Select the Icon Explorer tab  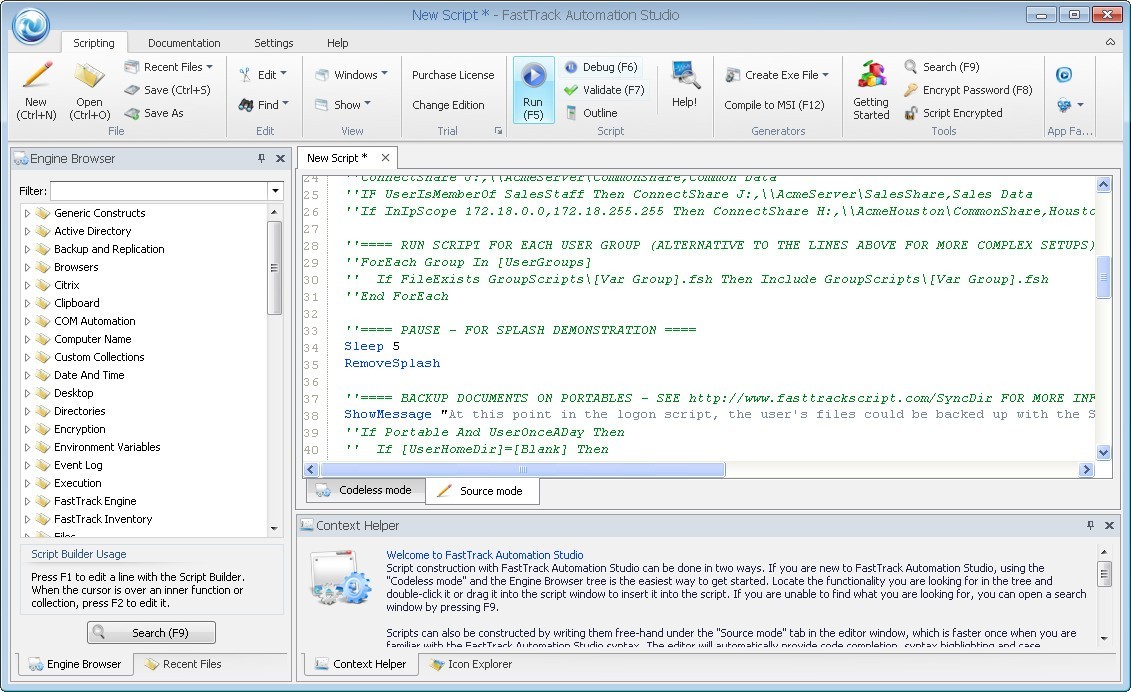pyautogui.click(x=471, y=665)
